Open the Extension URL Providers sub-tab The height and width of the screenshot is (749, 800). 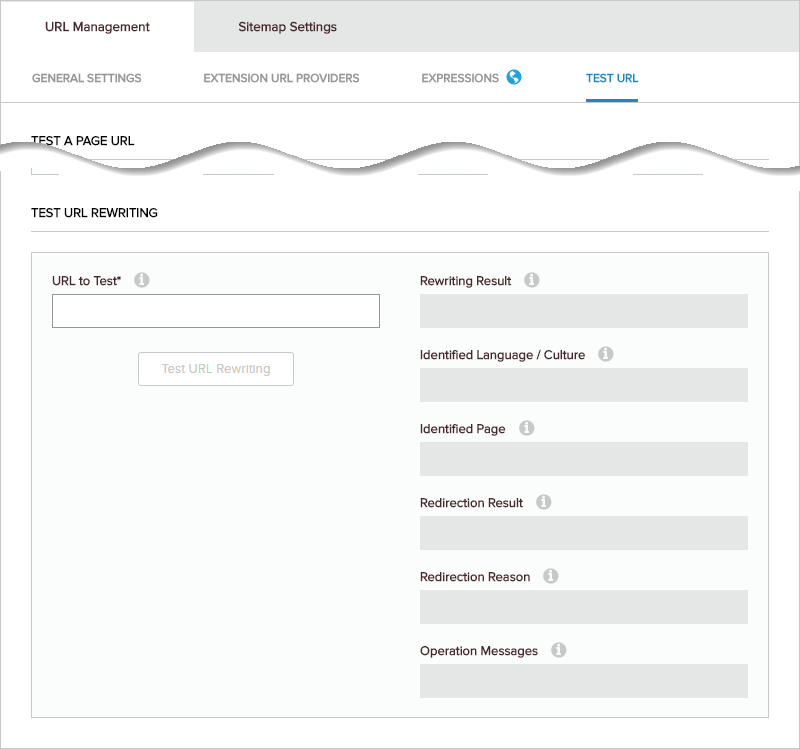tap(281, 78)
